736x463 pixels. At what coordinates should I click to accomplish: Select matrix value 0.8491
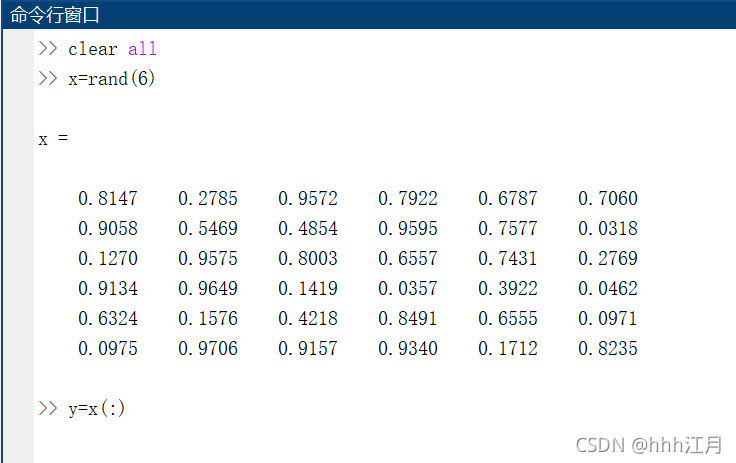pos(408,318)
